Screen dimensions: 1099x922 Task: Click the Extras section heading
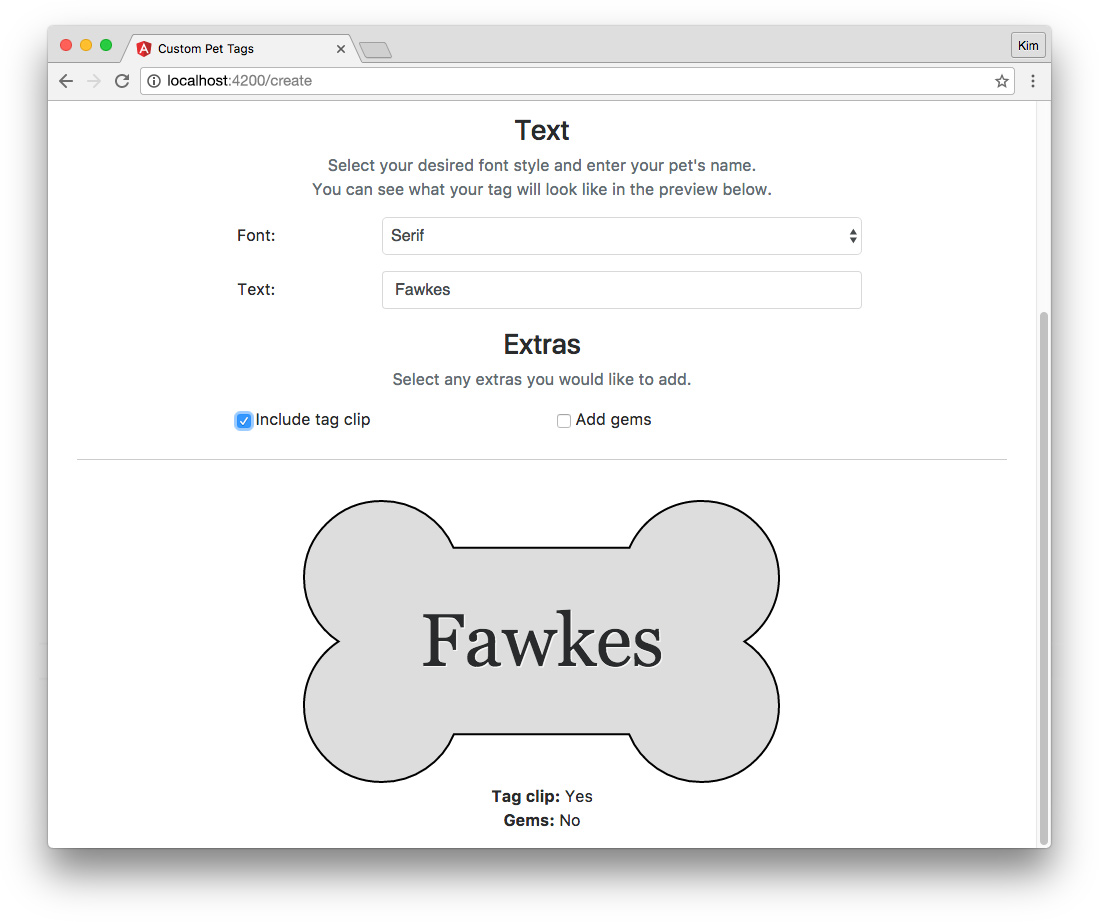(541, 345)
